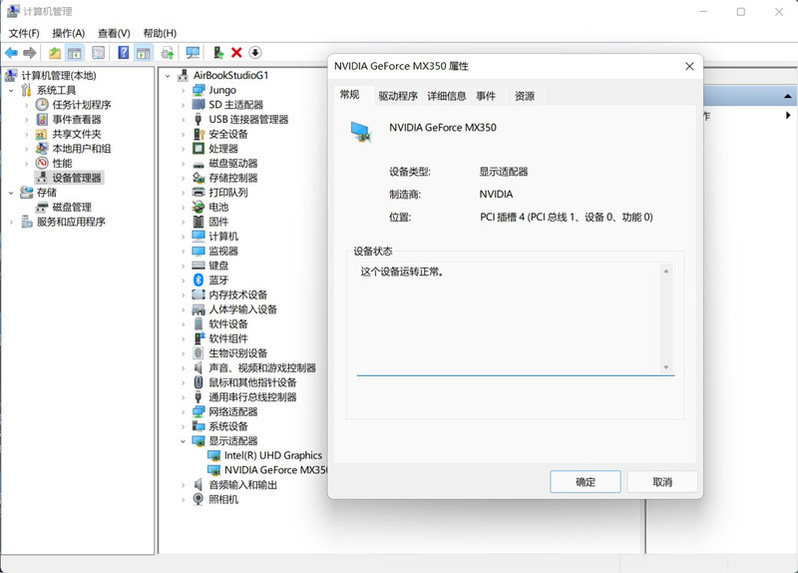Click the device status scrollbar up arrow
Screen dimensions: 798x573
click(x=666, y=271)
